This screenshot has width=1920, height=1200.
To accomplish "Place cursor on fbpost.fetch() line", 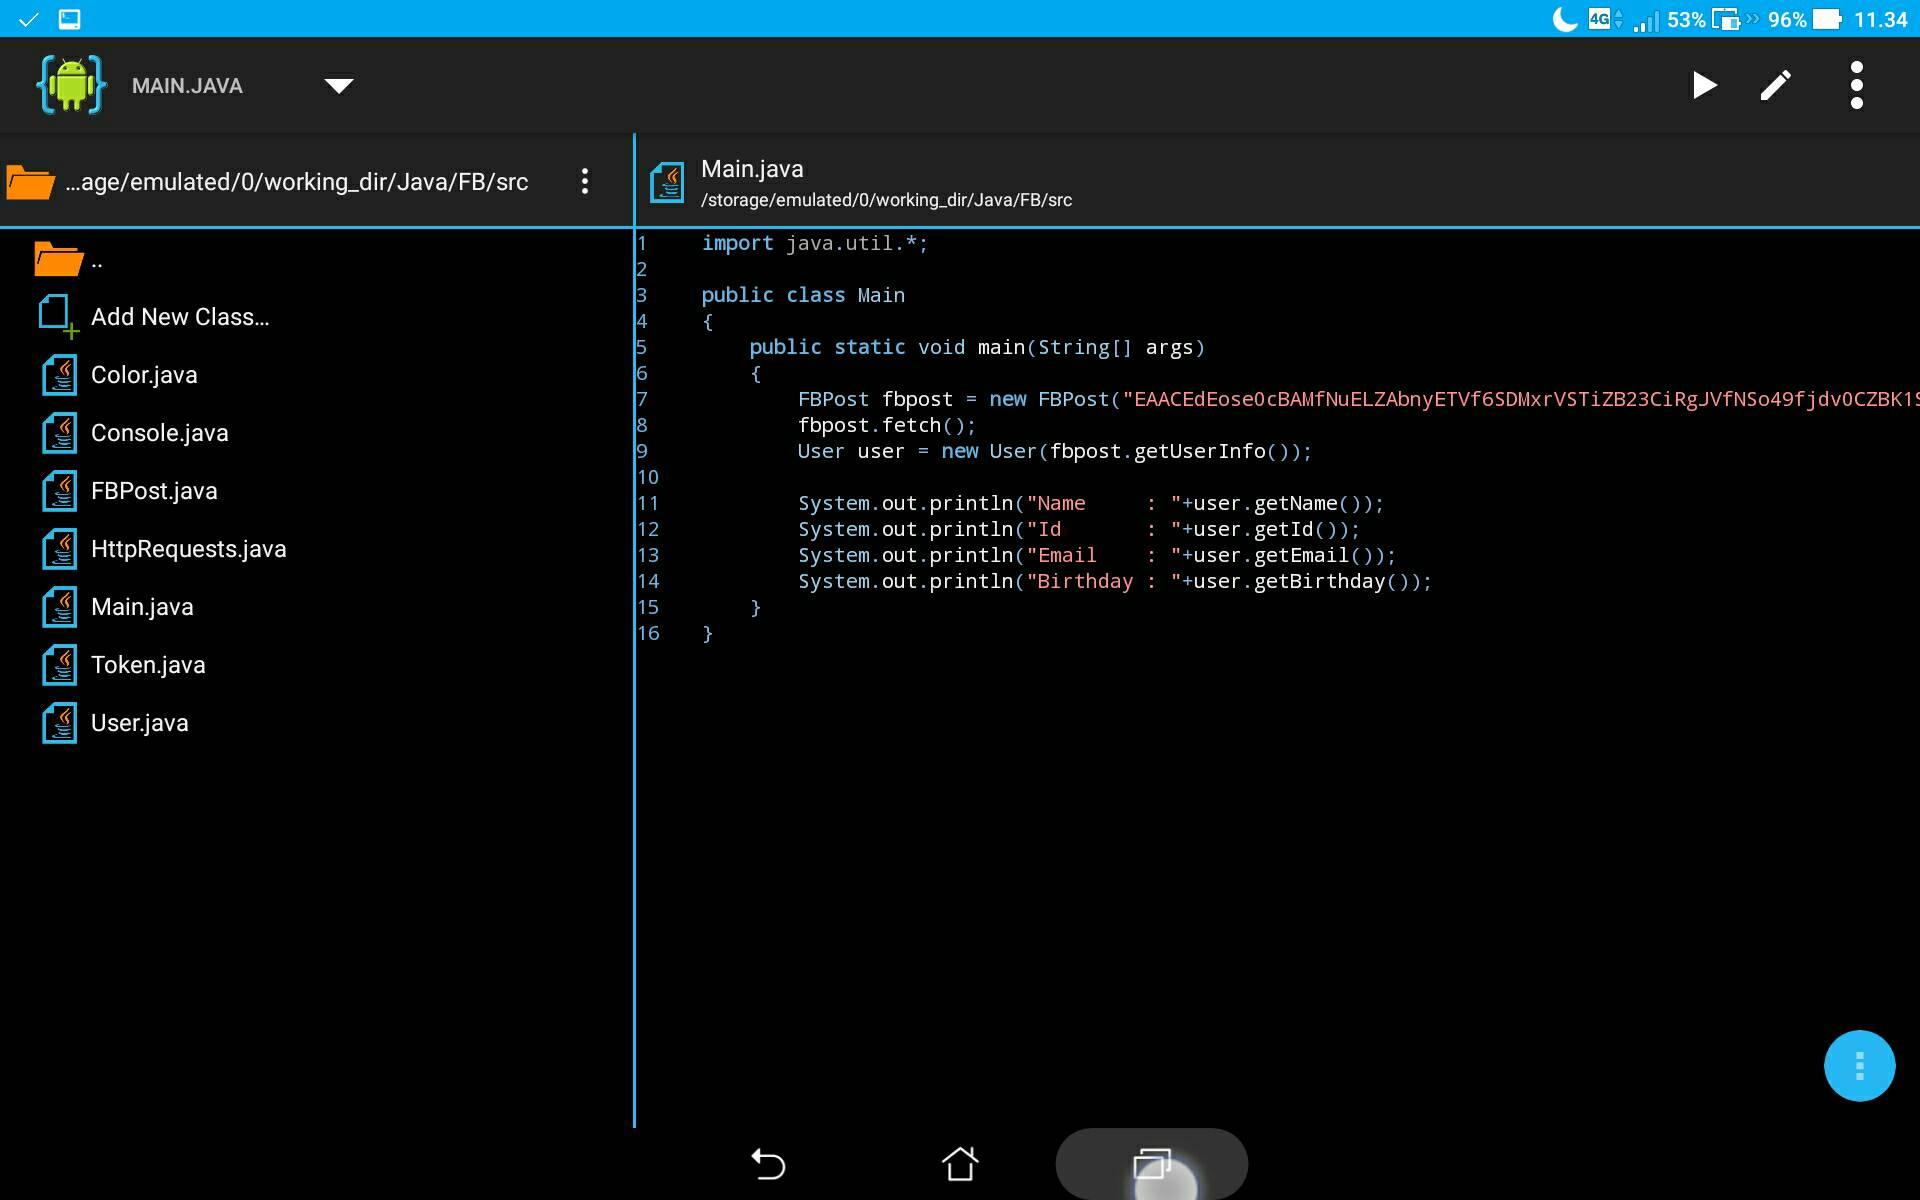I will coord(887,425).
